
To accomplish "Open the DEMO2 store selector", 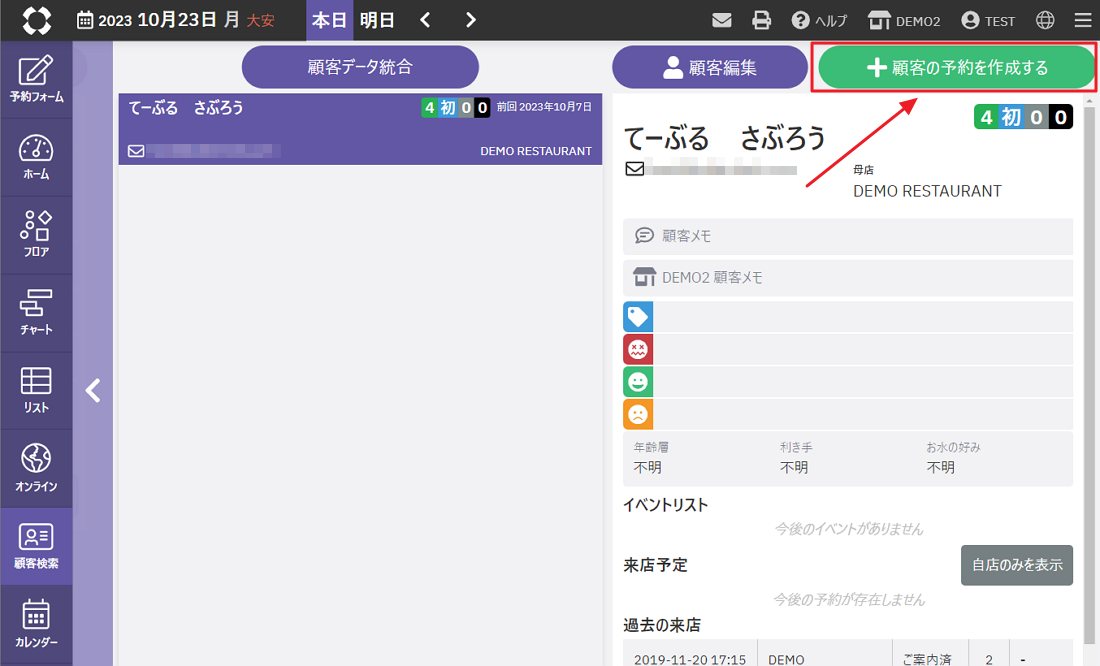I will [904, 20].
